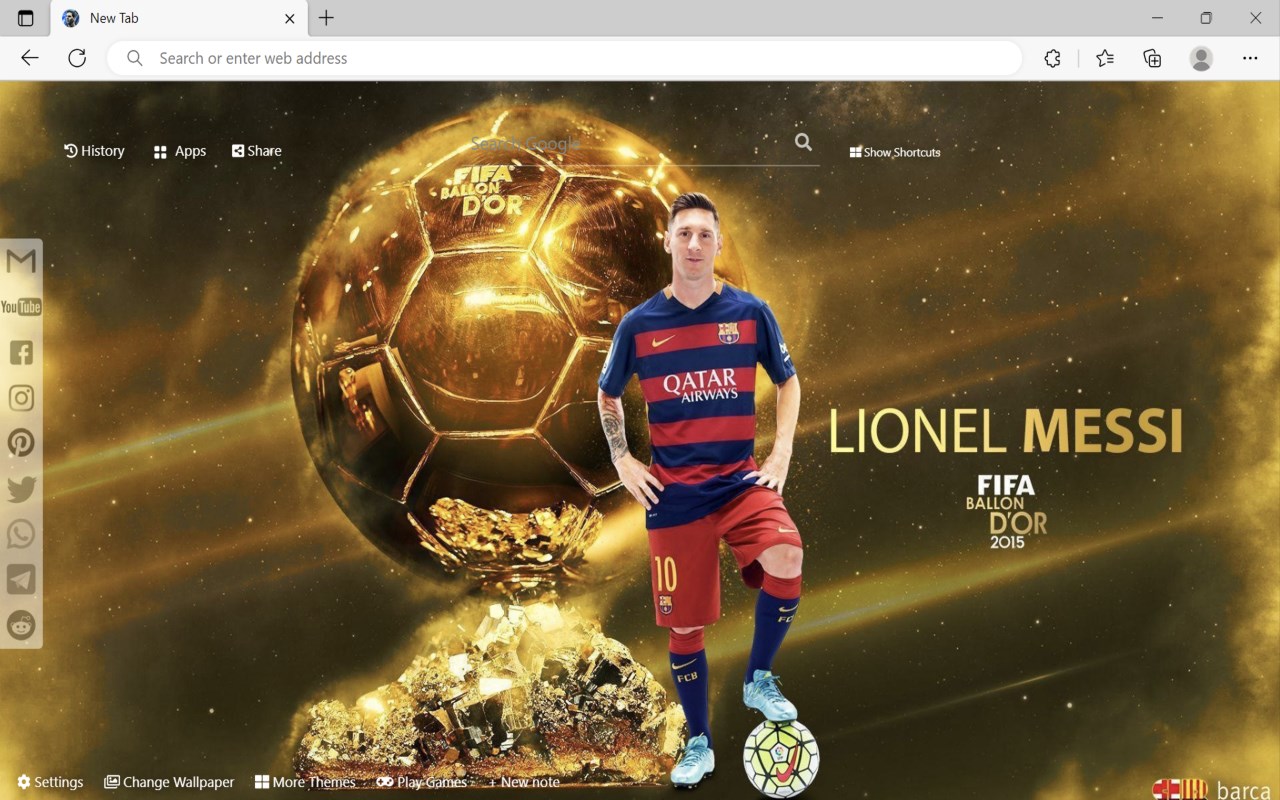Click the Share link
Viewport: 1280px width, 800px height.
point(257,151)
